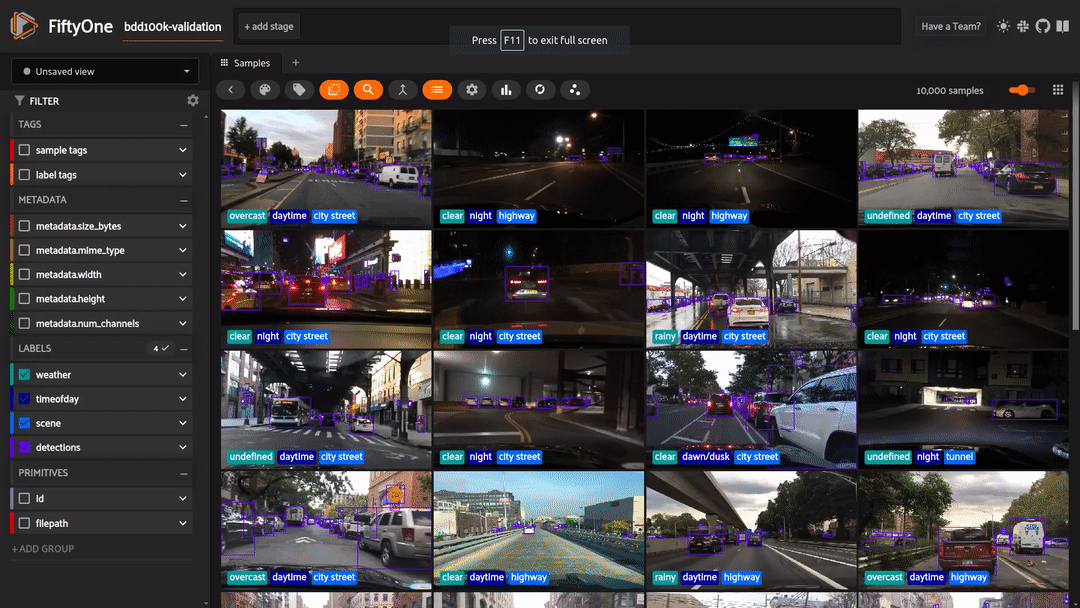Click the Have a Team? button
The image size is (1080, 608).
[x=950, y=27]
